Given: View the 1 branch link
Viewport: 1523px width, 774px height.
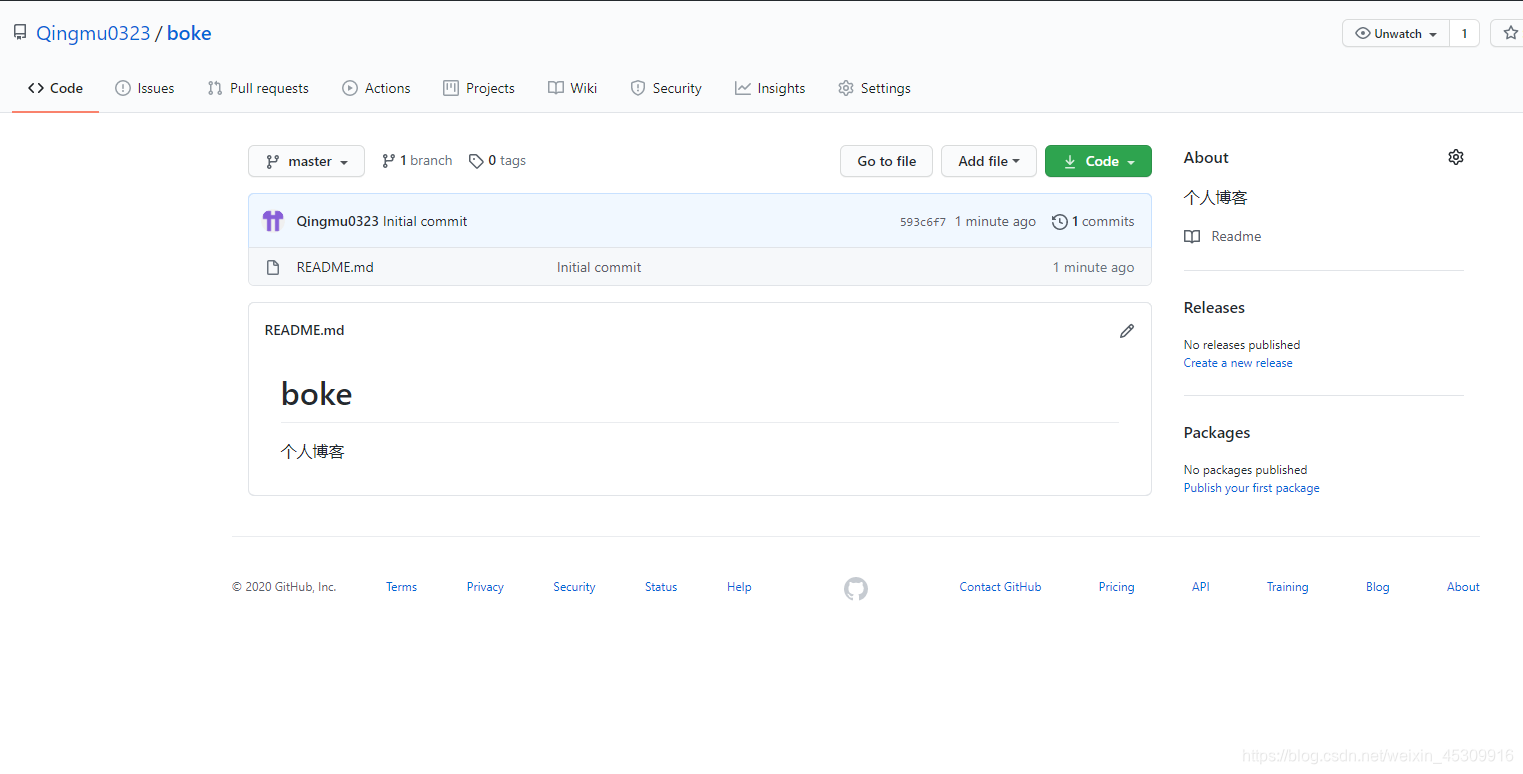Looking at the screenshot, I should coord(417,161).
